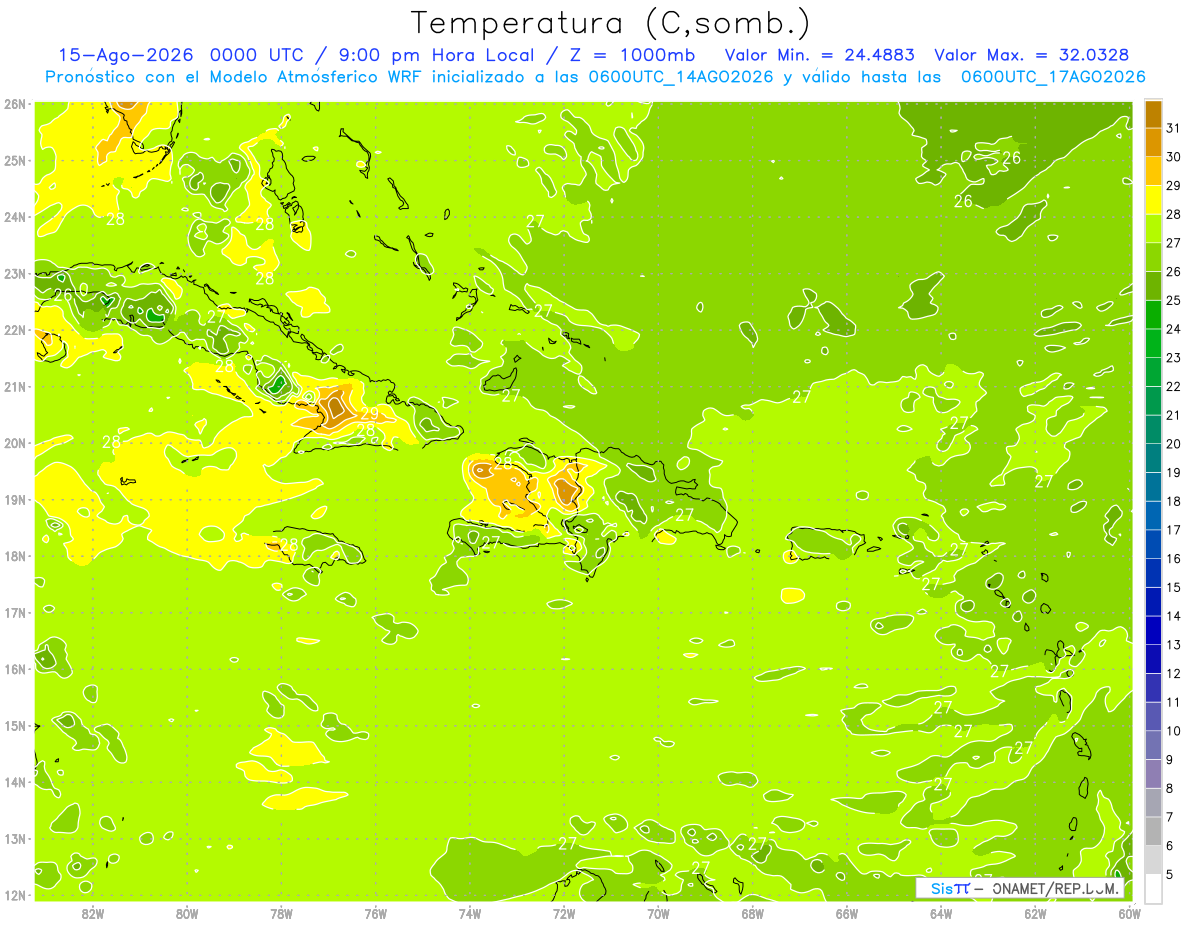Viewport: 1200px width, 927px height.
Task: Click the '70W' longitude axis label
Action: coord(658,913)
